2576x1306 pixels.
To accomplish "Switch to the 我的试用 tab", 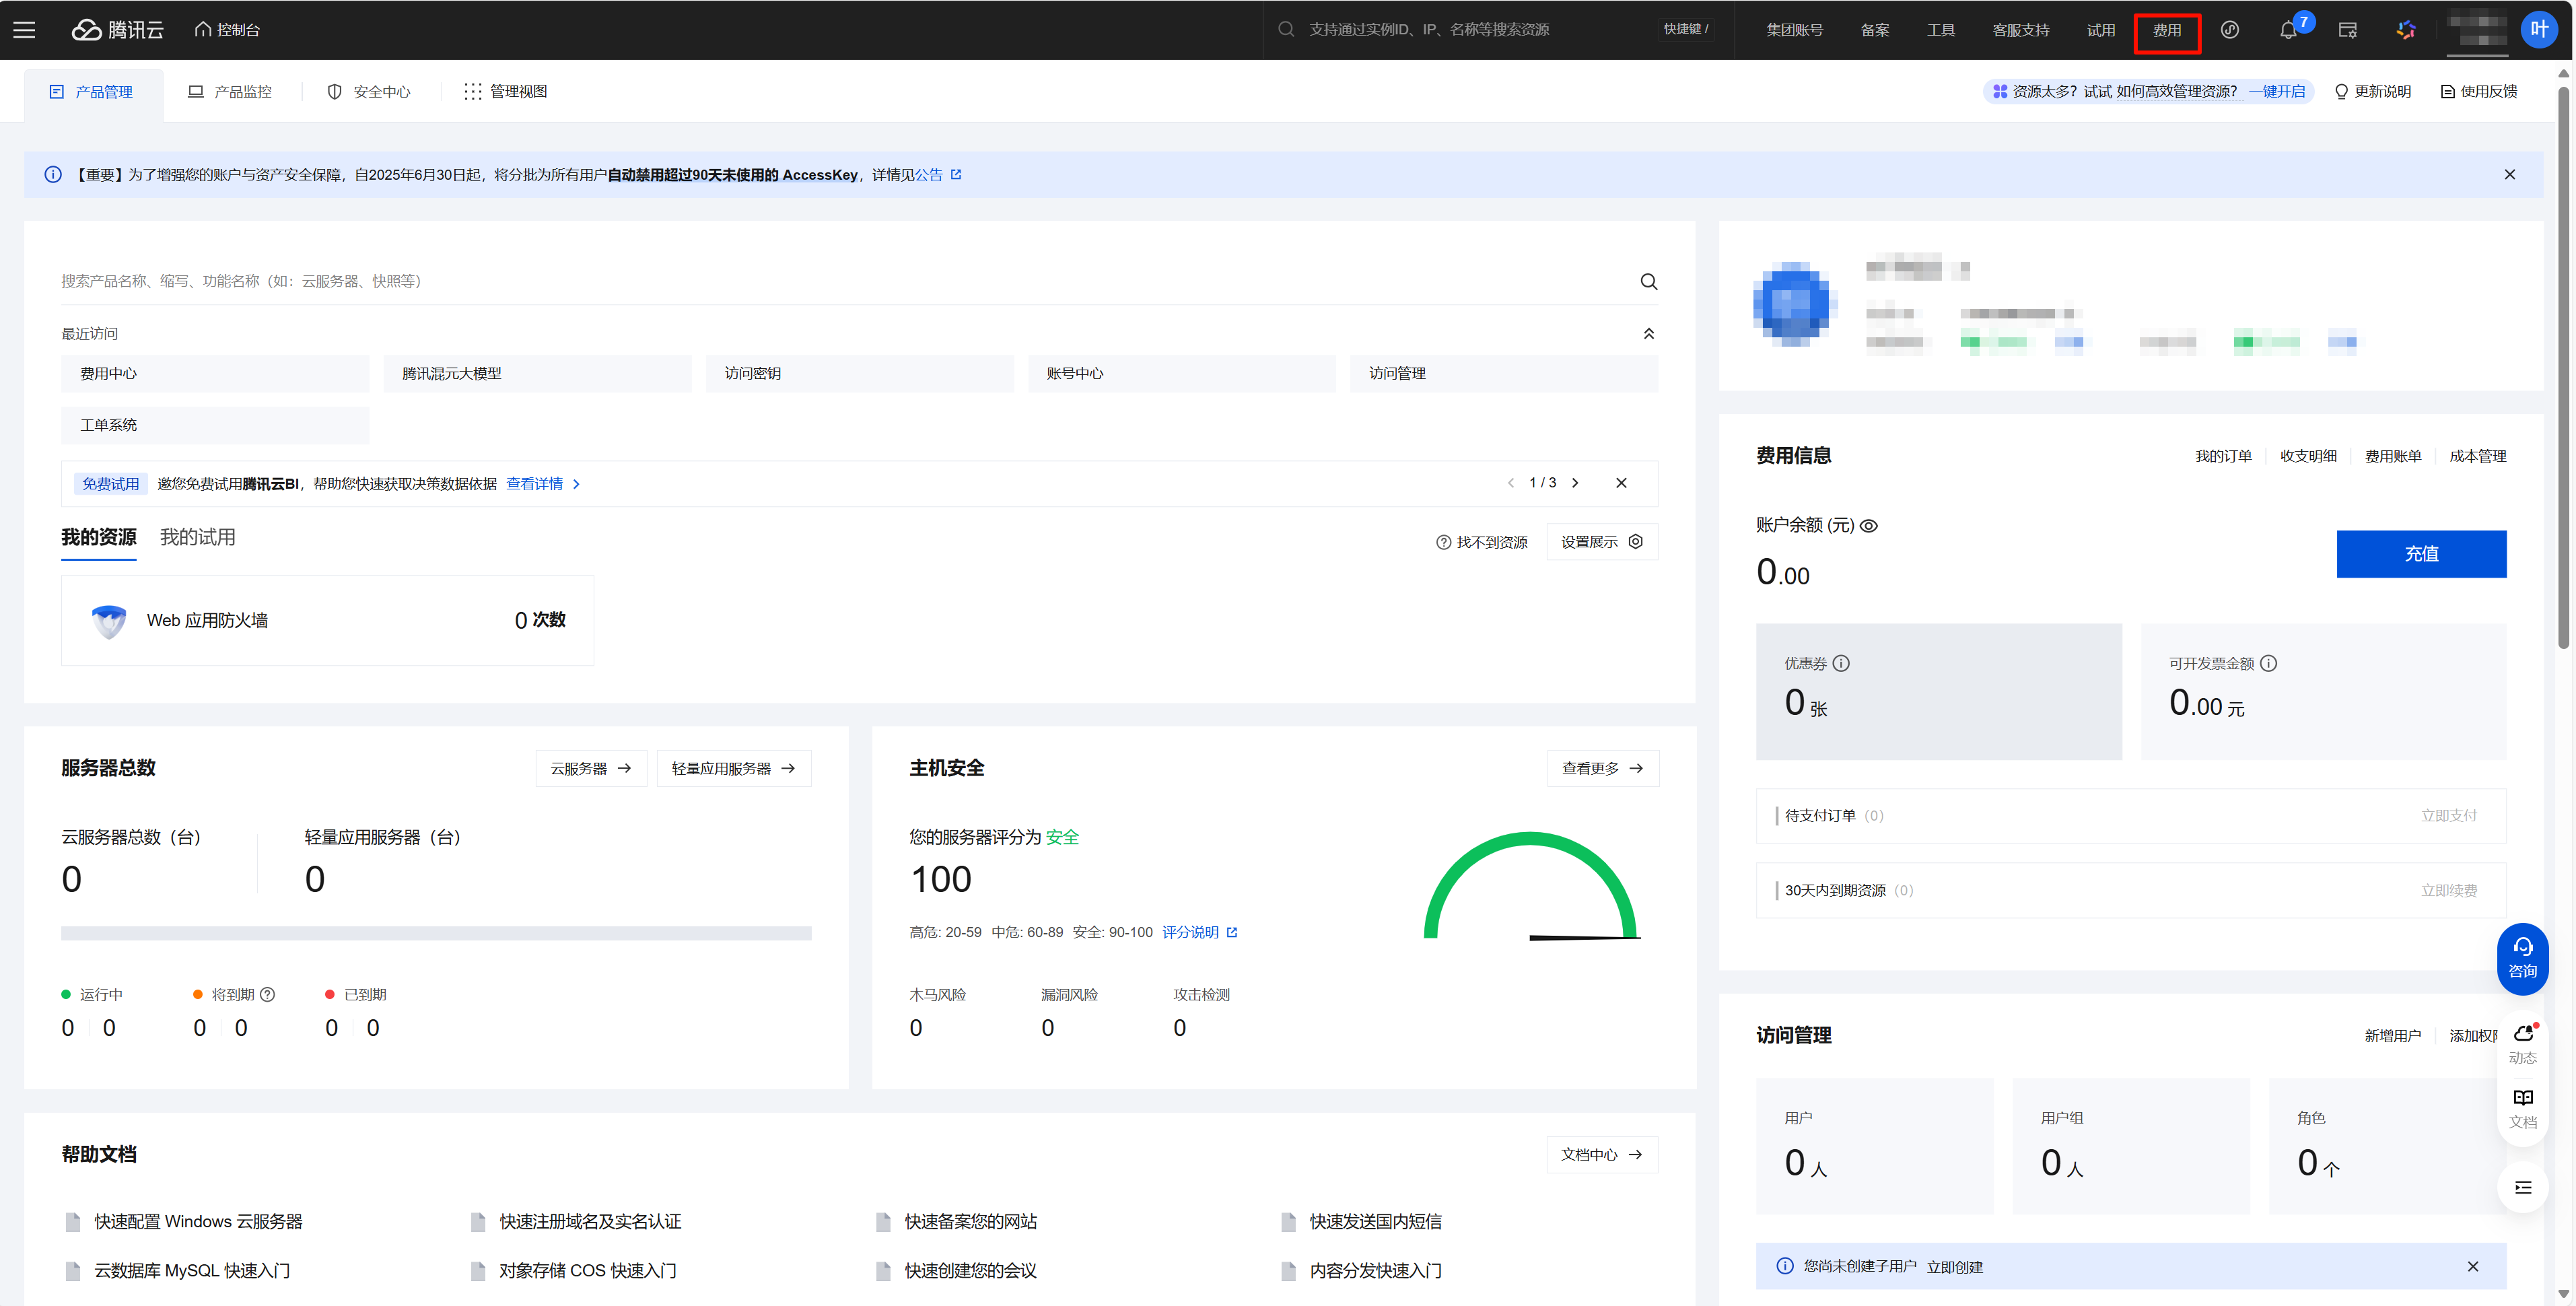I will tap(197, 538).
